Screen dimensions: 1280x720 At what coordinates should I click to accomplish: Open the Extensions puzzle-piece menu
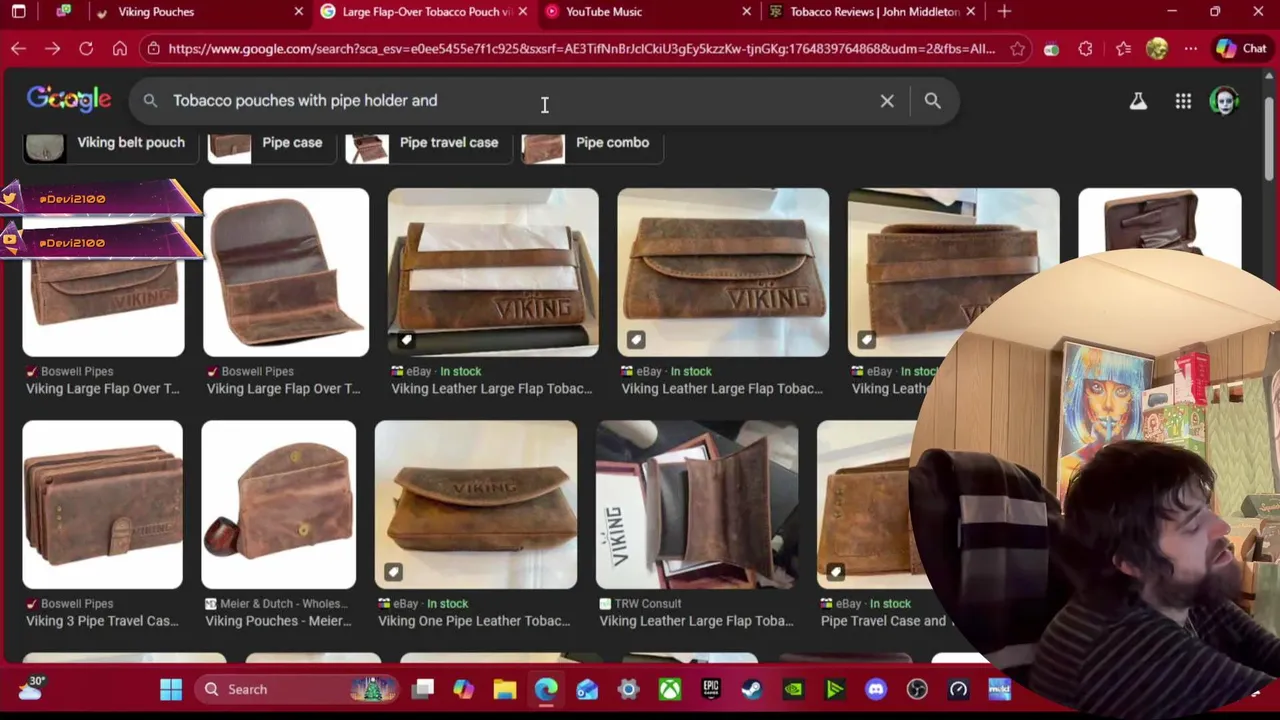coord(1085,48)
